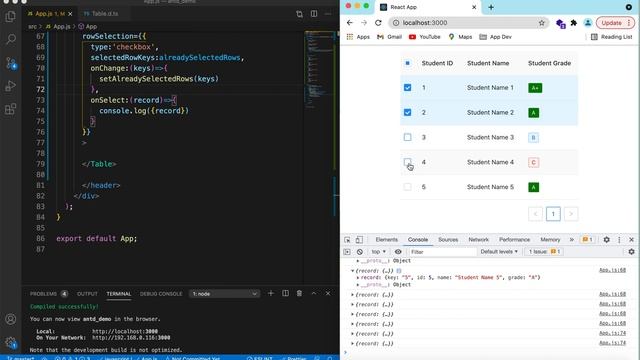
Task: Show more DevTools tabs chevron
Action: 571,240
